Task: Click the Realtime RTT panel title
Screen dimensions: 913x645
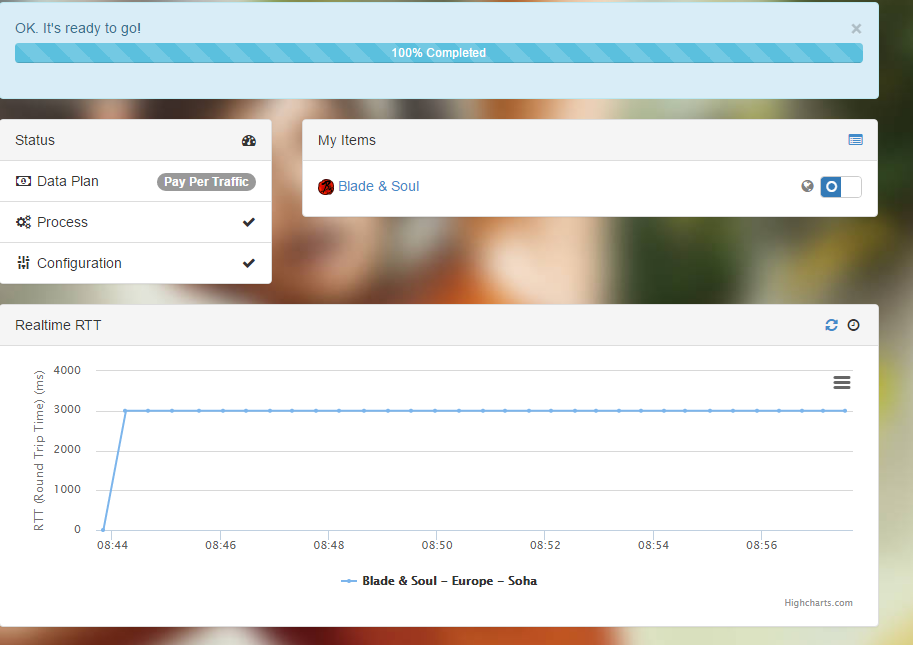Action: (x=58, y=325)
